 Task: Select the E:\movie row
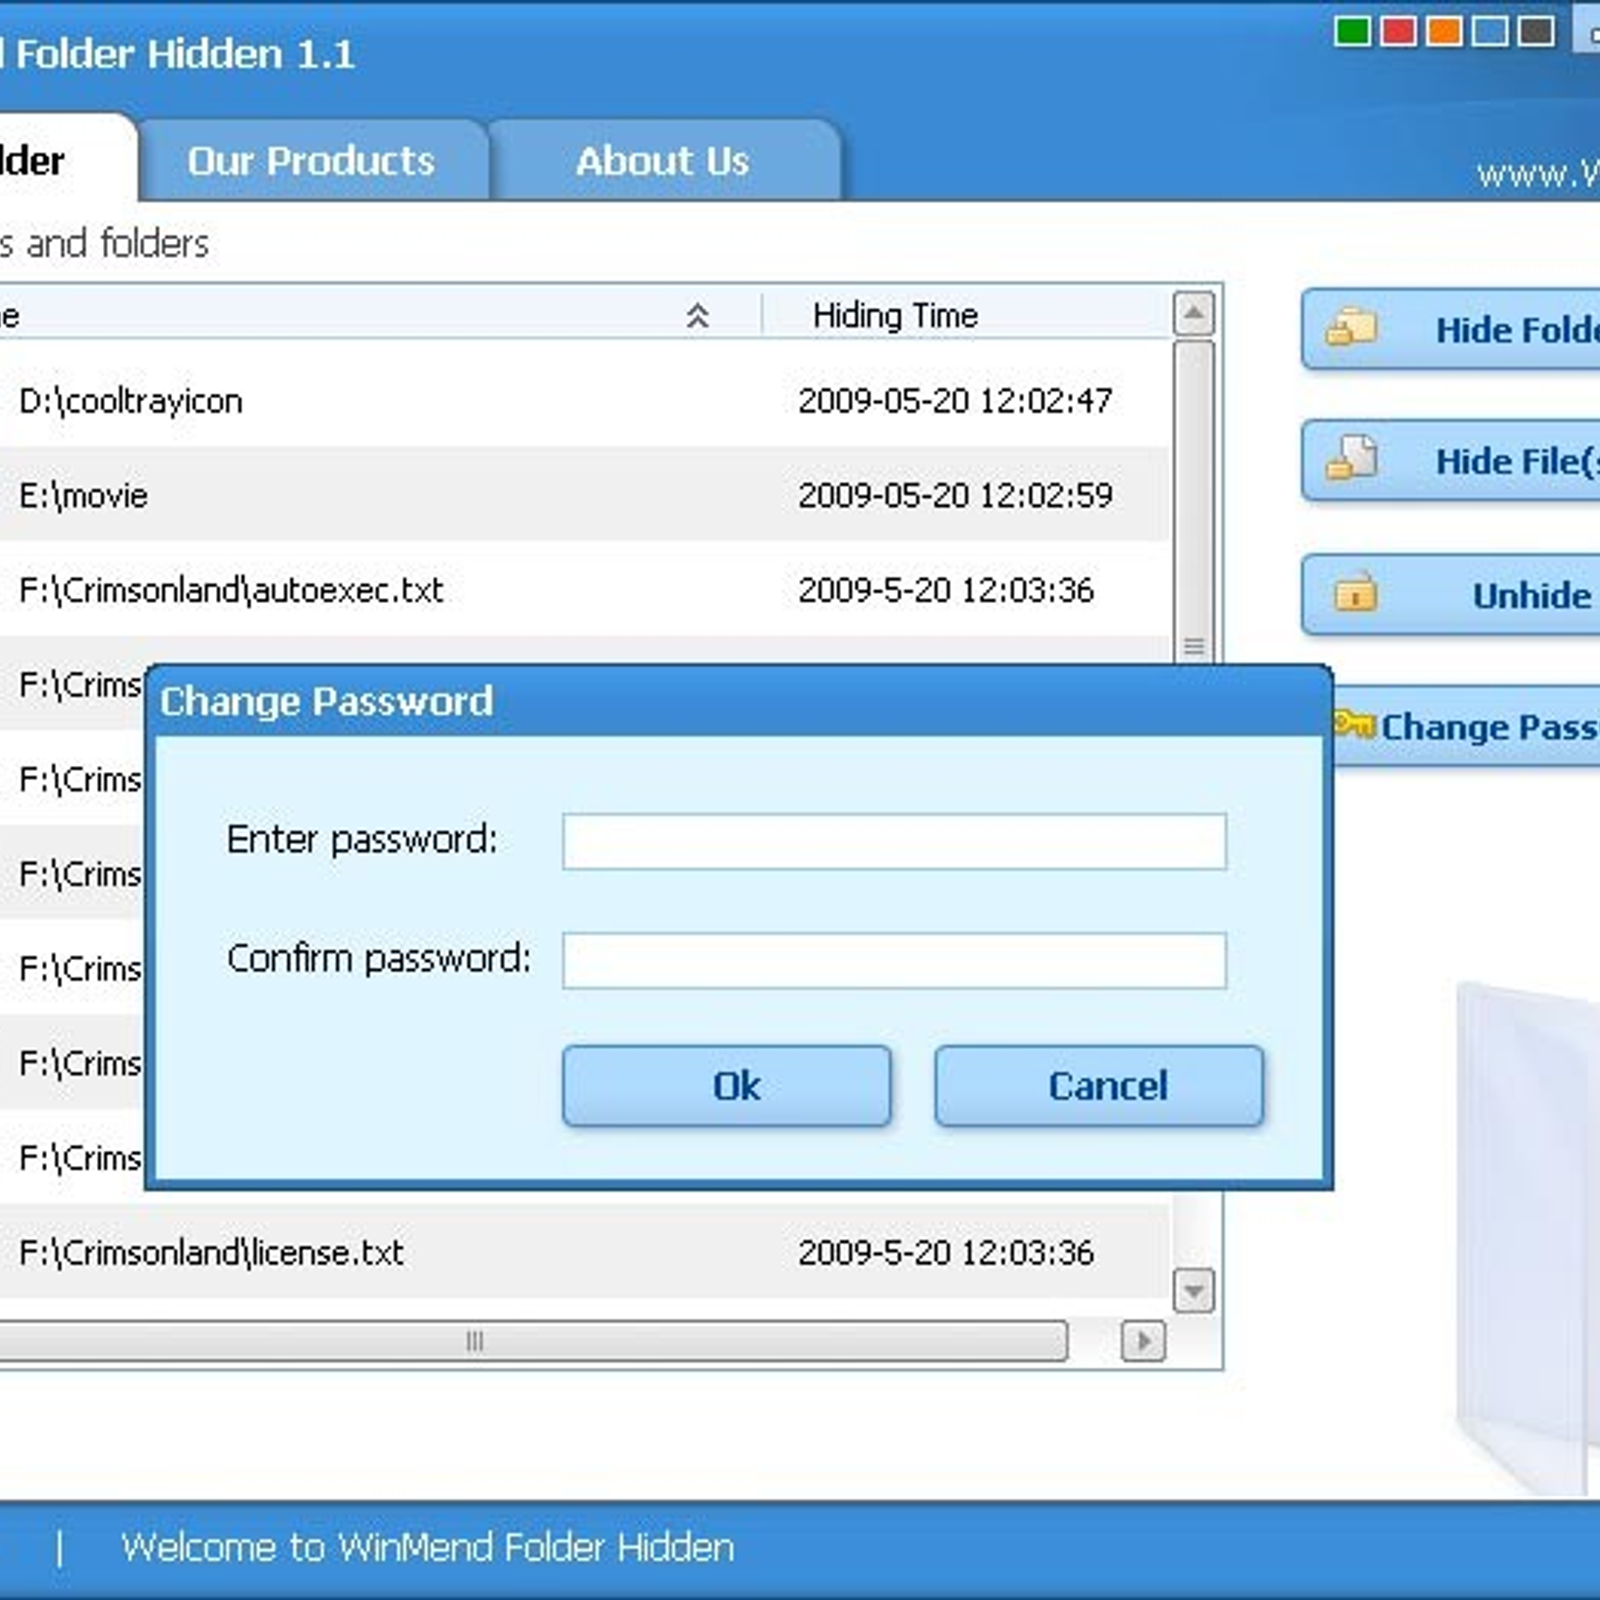pos(584,495)
